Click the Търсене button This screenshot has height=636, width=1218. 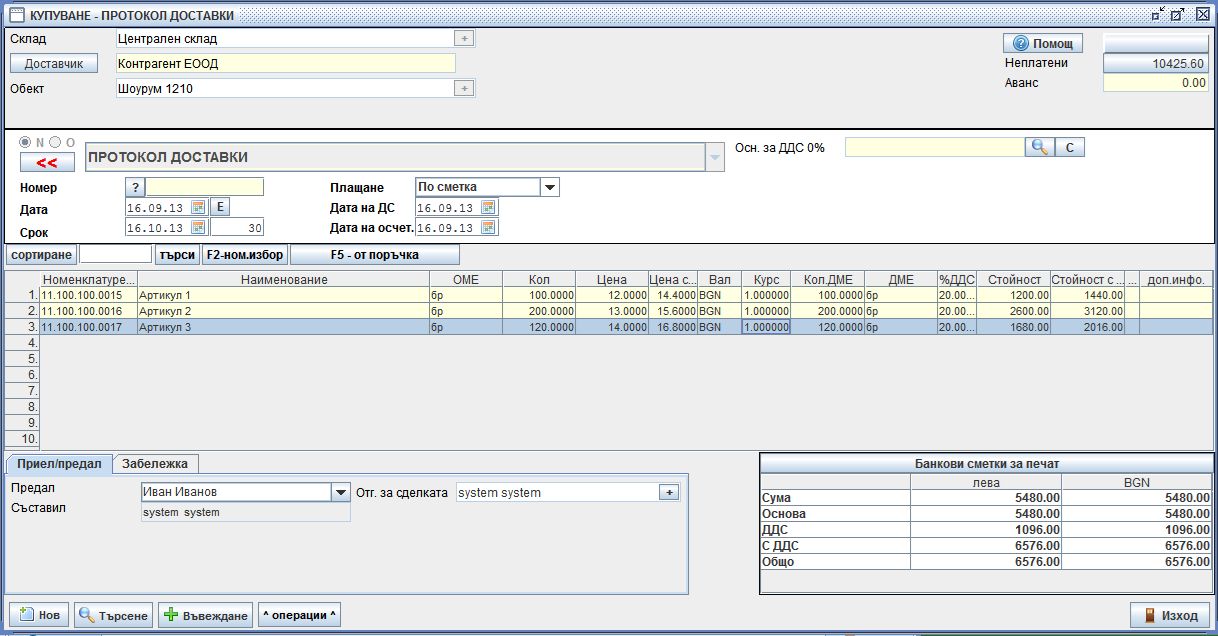113,615
